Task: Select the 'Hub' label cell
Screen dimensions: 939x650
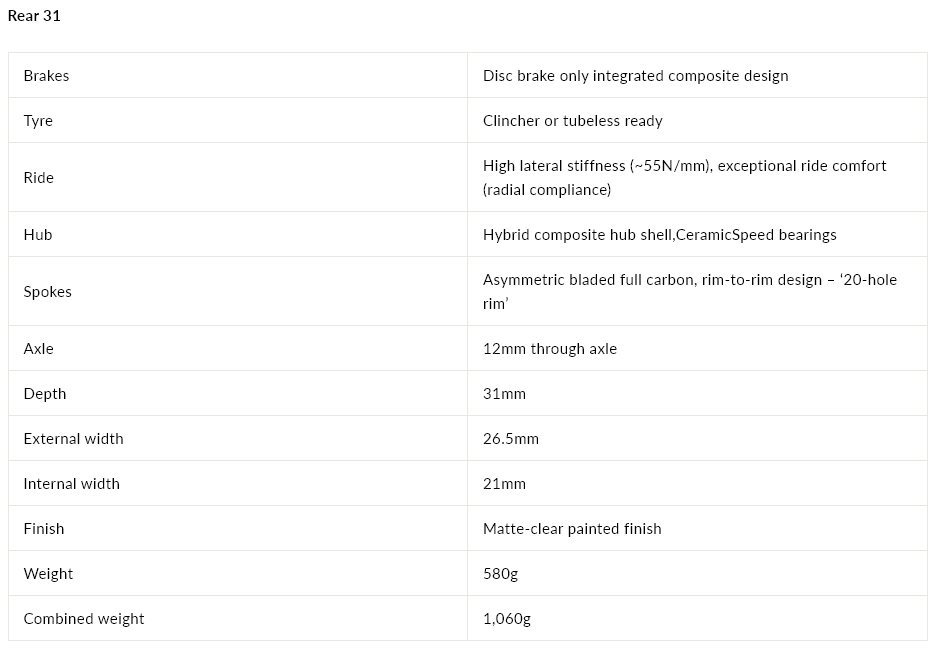Action: click(38, 235)
